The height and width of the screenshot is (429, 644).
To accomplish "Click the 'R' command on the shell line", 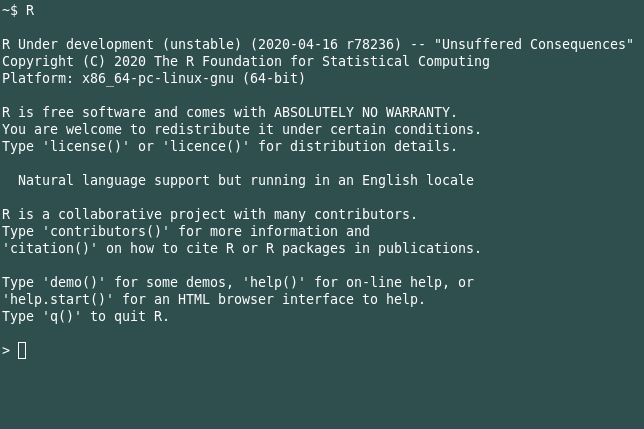I will click(x=30, y=10).
